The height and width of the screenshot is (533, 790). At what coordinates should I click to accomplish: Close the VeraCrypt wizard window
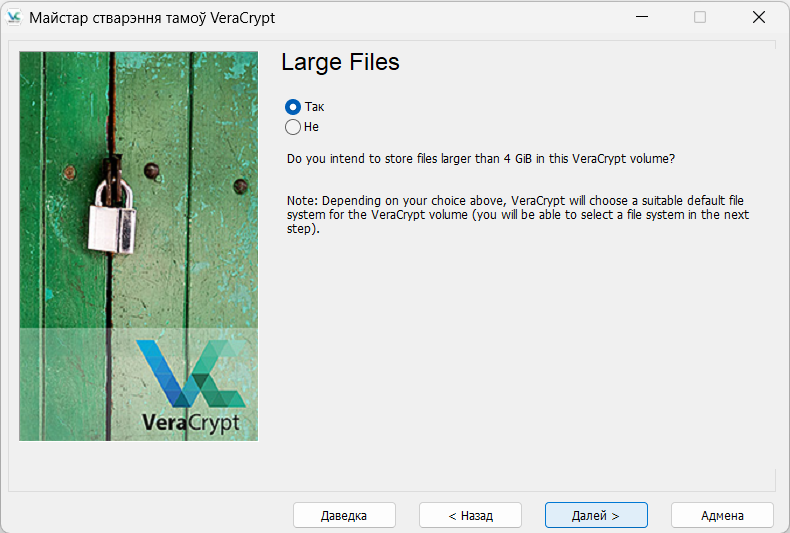click(759, 17)
